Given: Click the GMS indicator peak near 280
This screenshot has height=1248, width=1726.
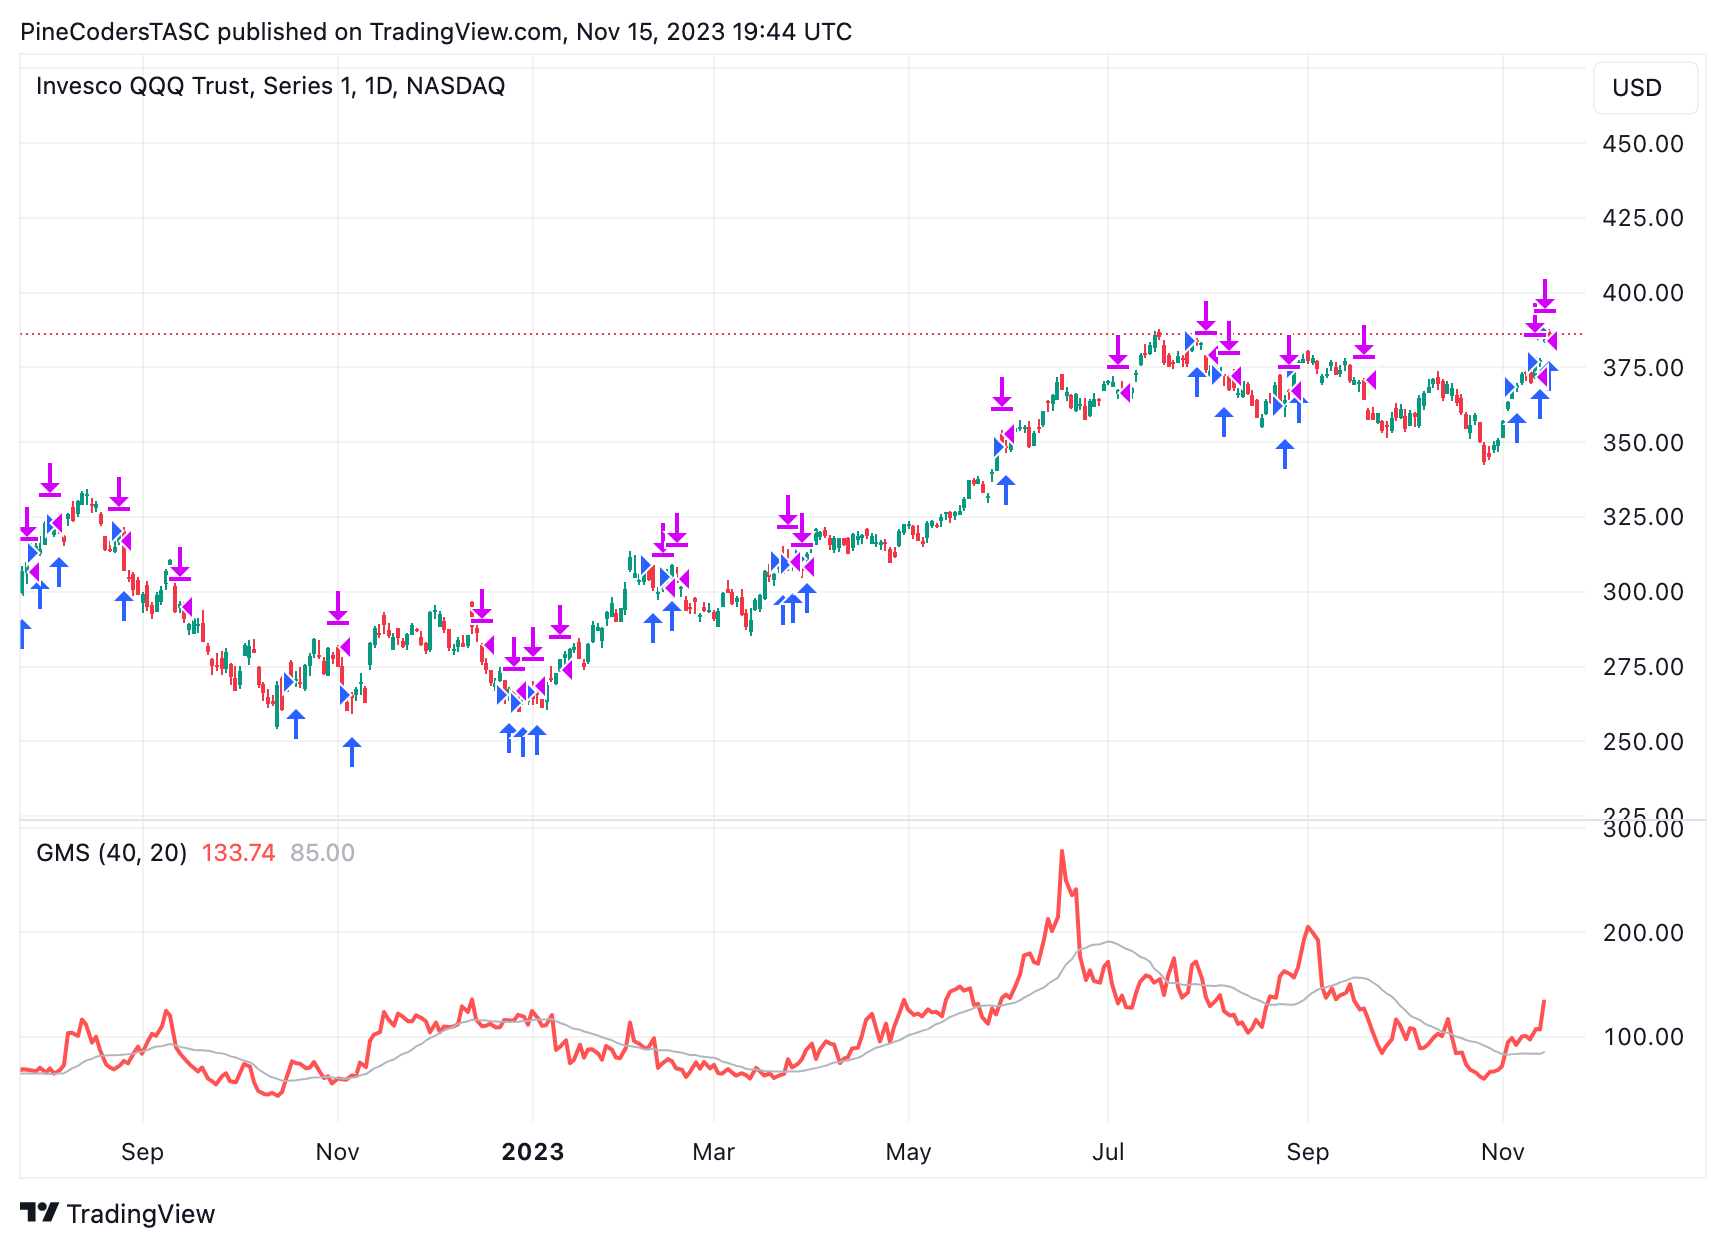Looking at the screenshot, I should [1062, 852].
